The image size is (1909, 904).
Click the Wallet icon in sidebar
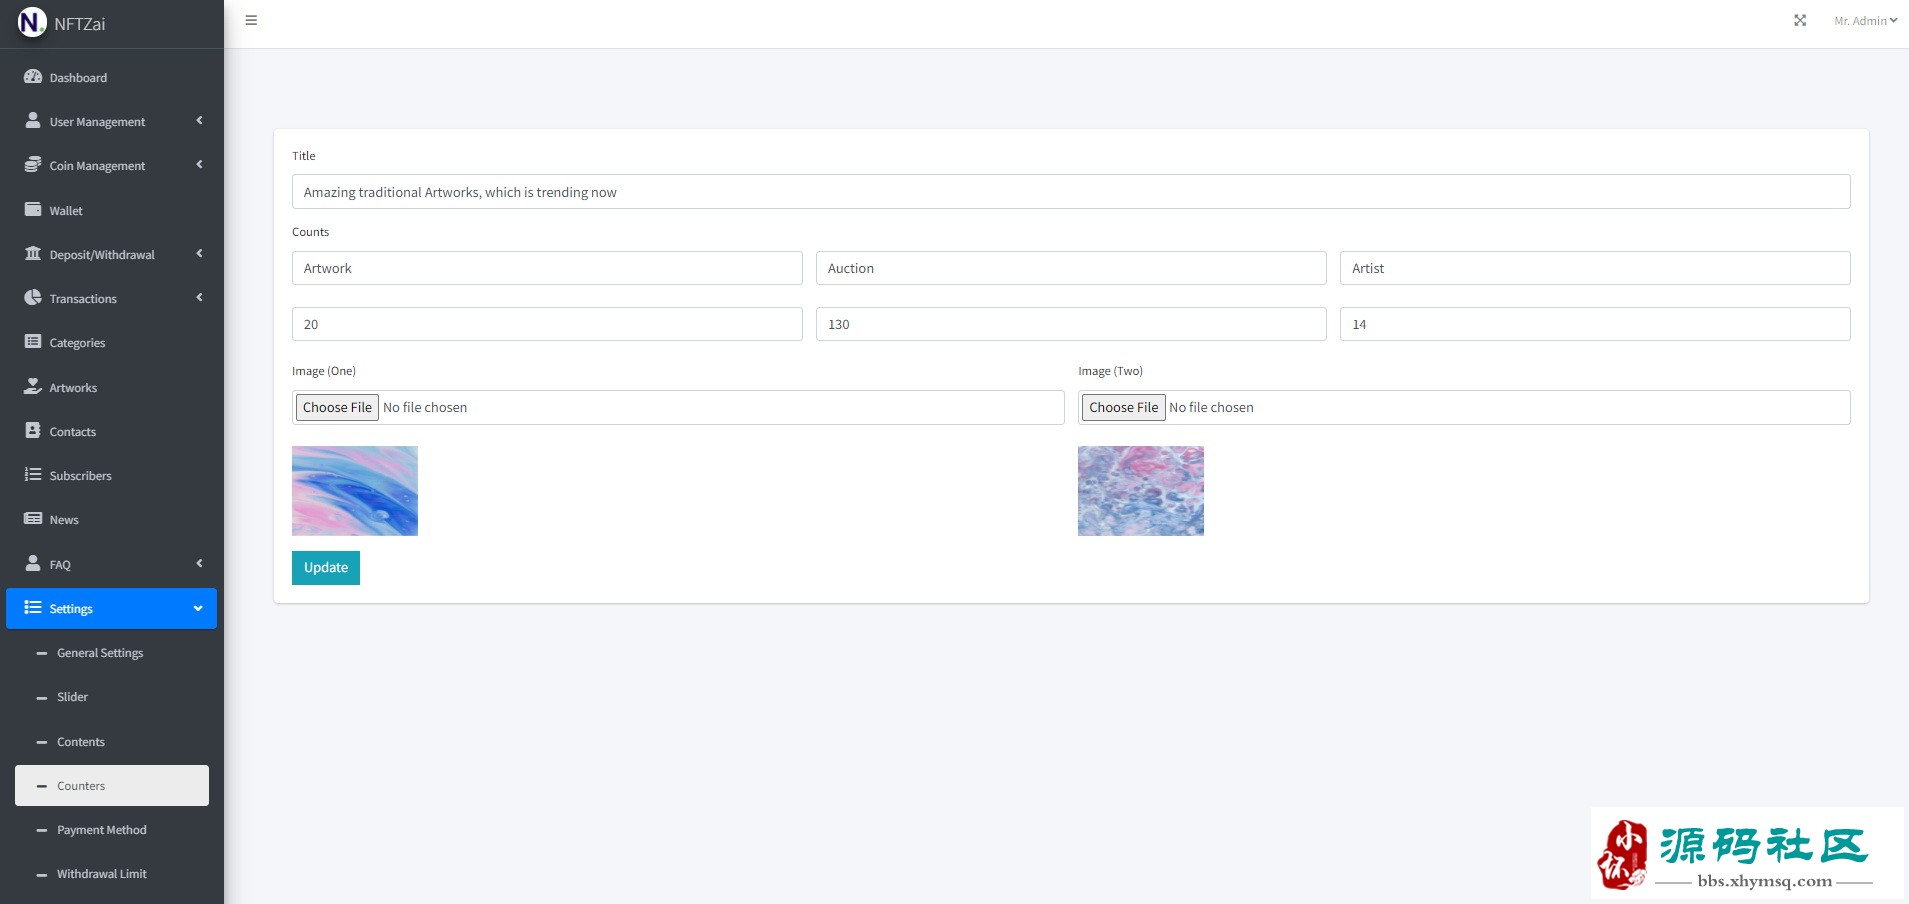click(33, 210)
